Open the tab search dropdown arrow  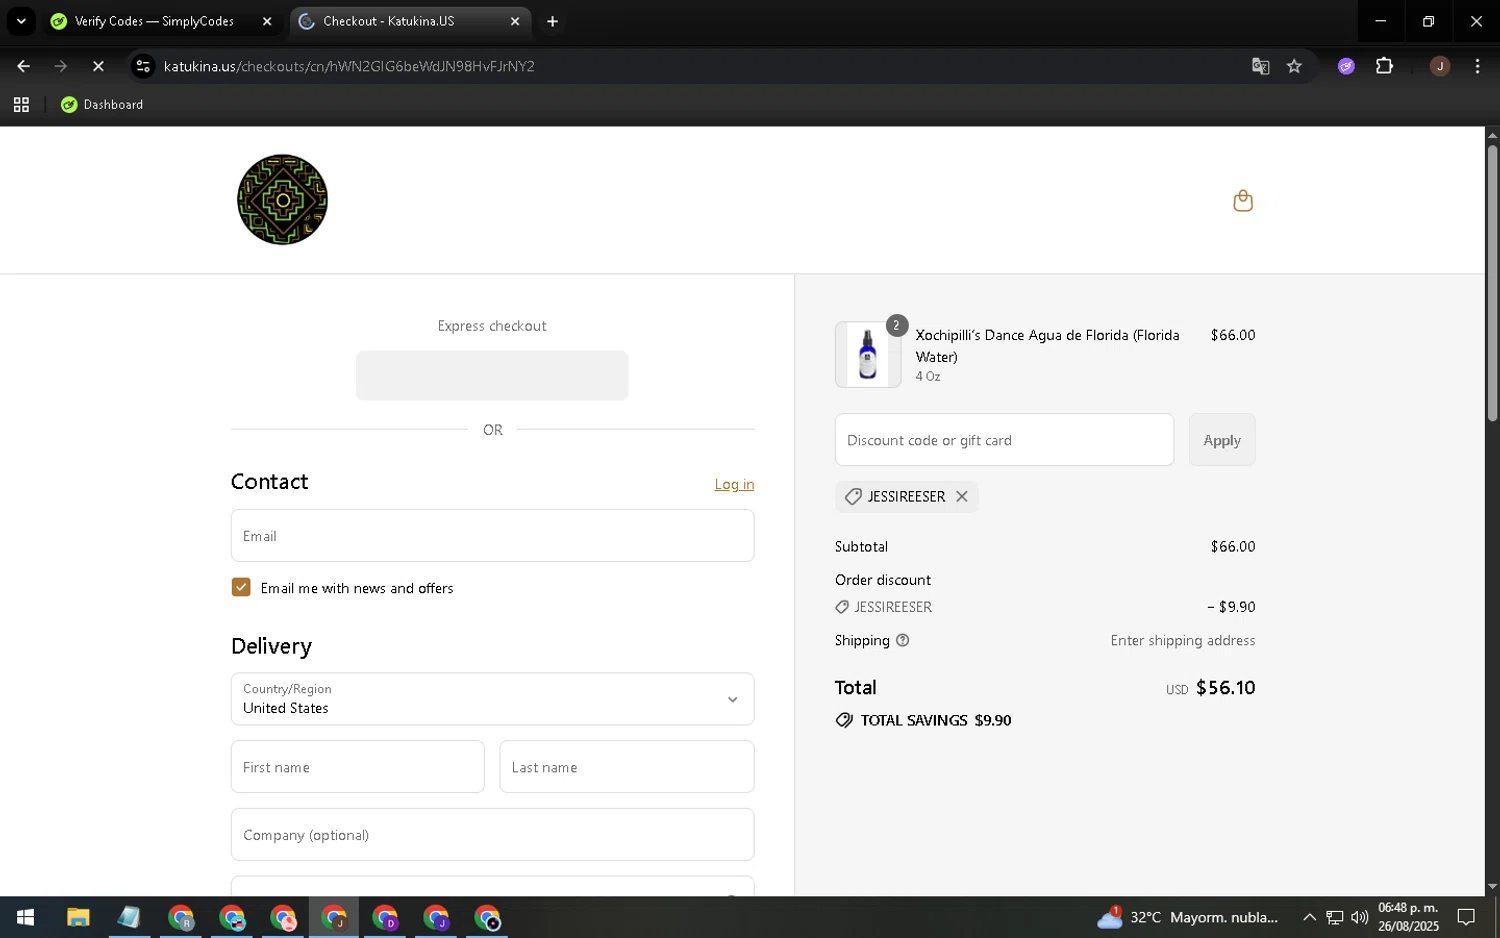[20, 21]
